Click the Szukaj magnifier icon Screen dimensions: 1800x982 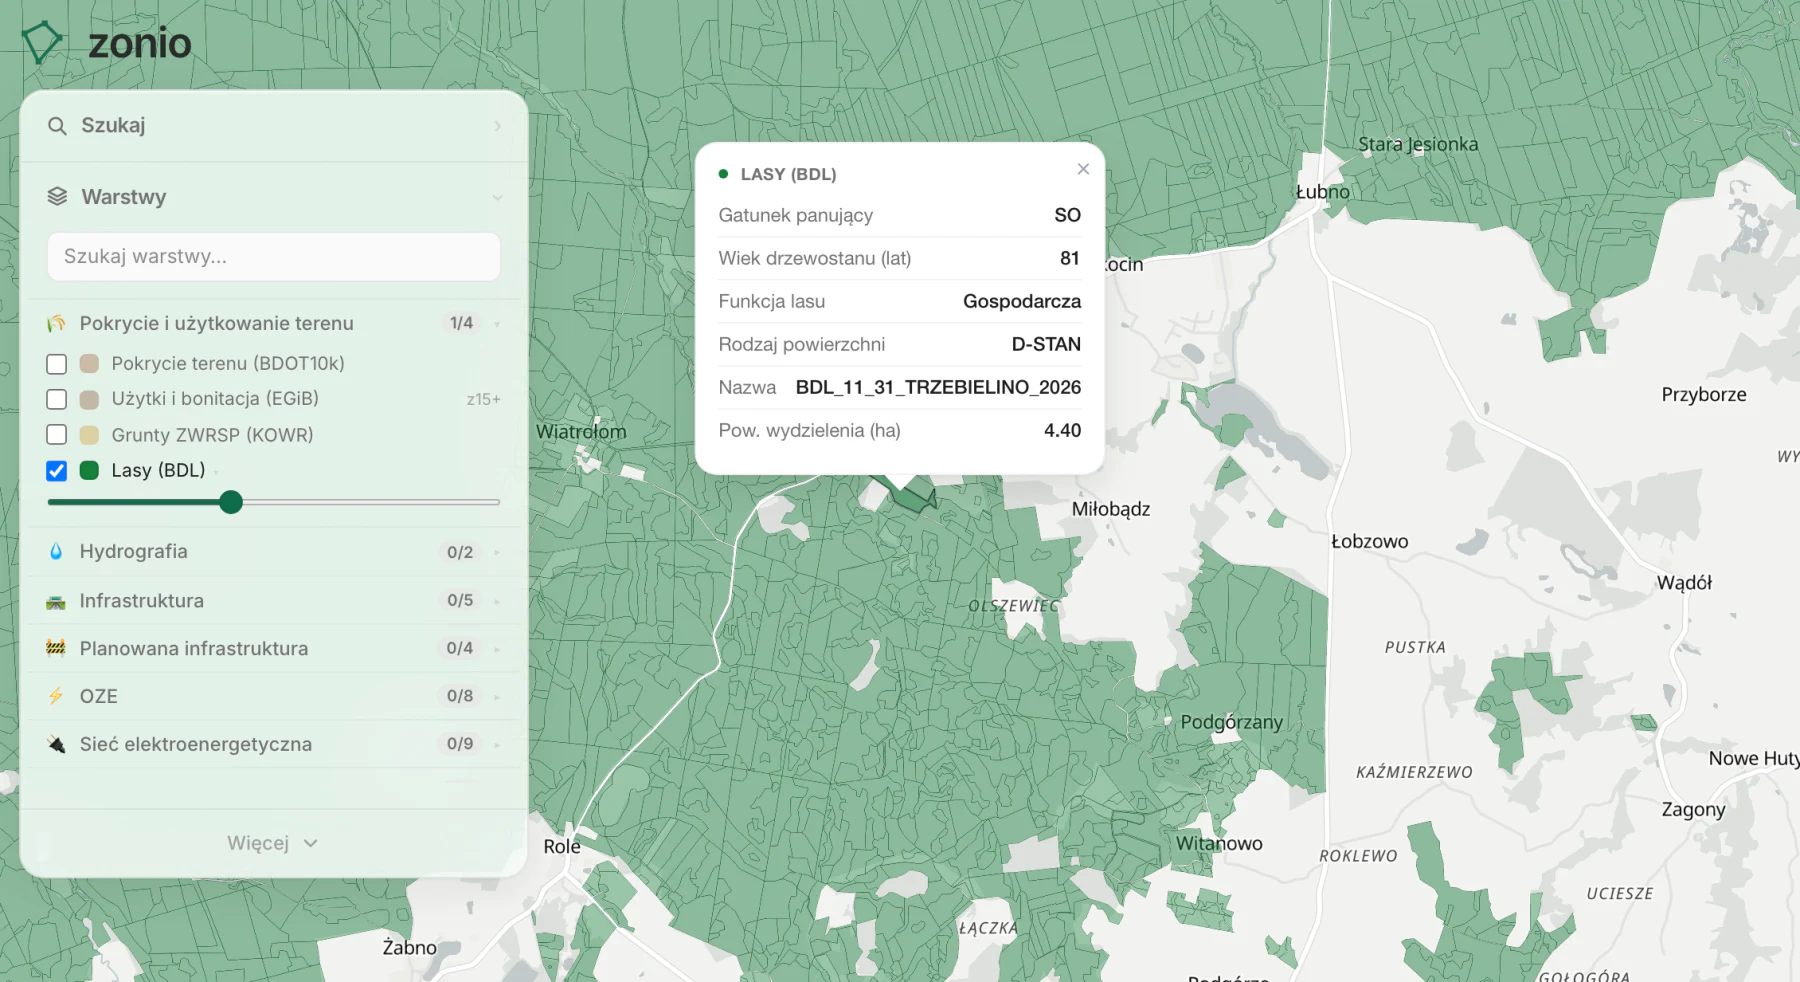(x=57, y=126)
